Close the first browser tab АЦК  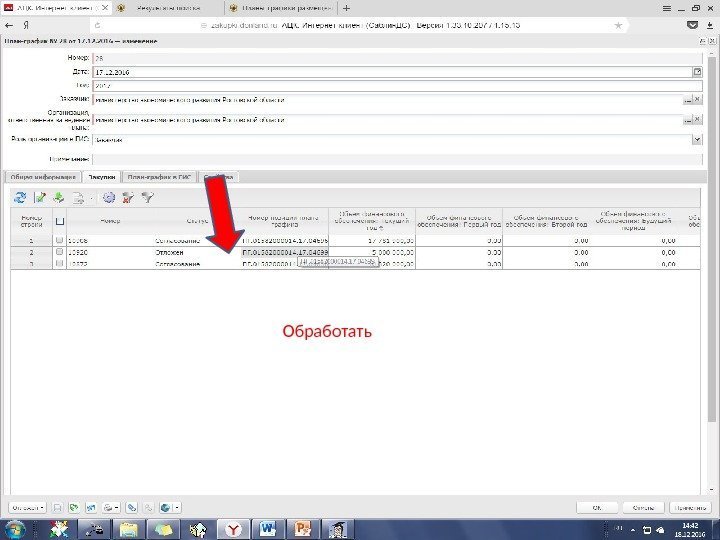pos(105,8)
